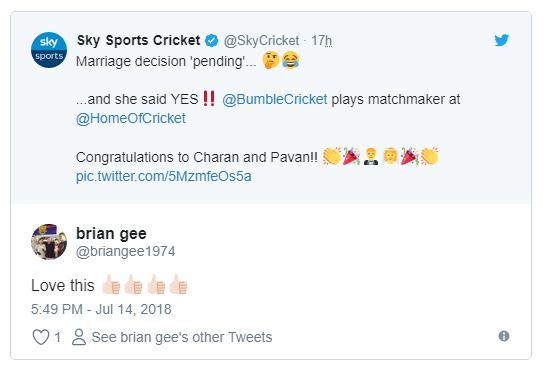Click the Love this tweet text
This screenshot has height=367, width=544.
pyautogui.click(x=63, y=286)
